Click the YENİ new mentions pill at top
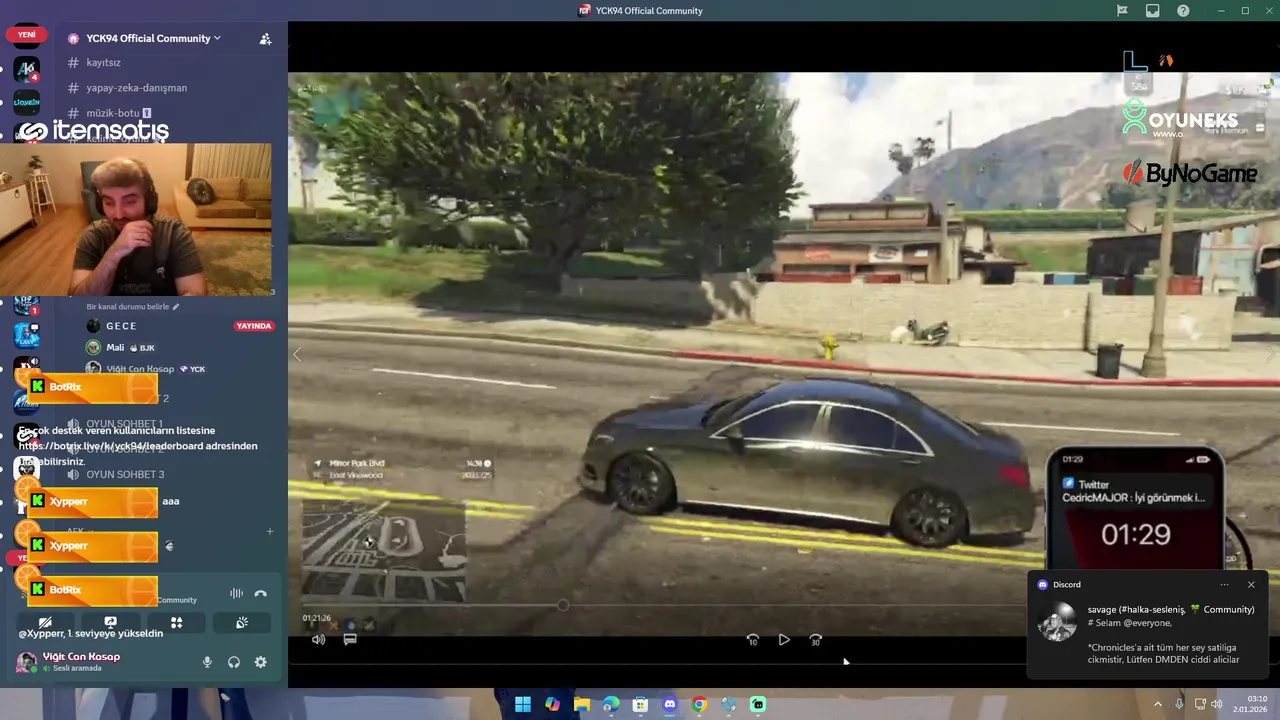This screenshot has width=1280, height=720. click(x=26, y=34)
